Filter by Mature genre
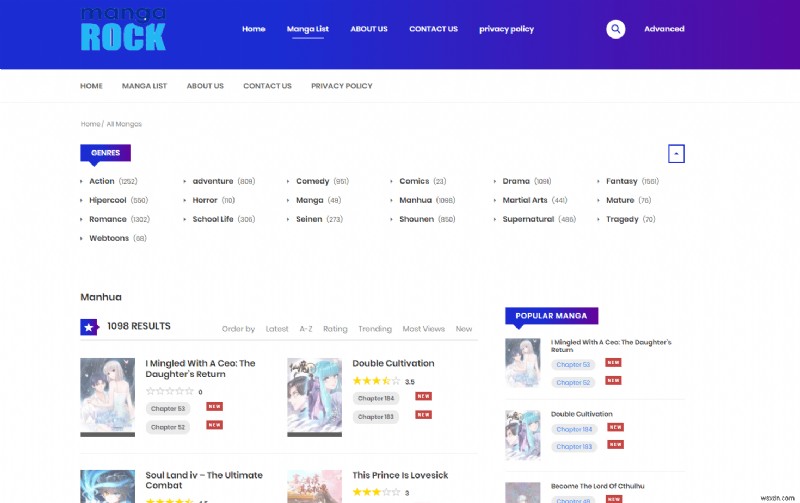Screen dimensions: 800x503 point(620,200)
